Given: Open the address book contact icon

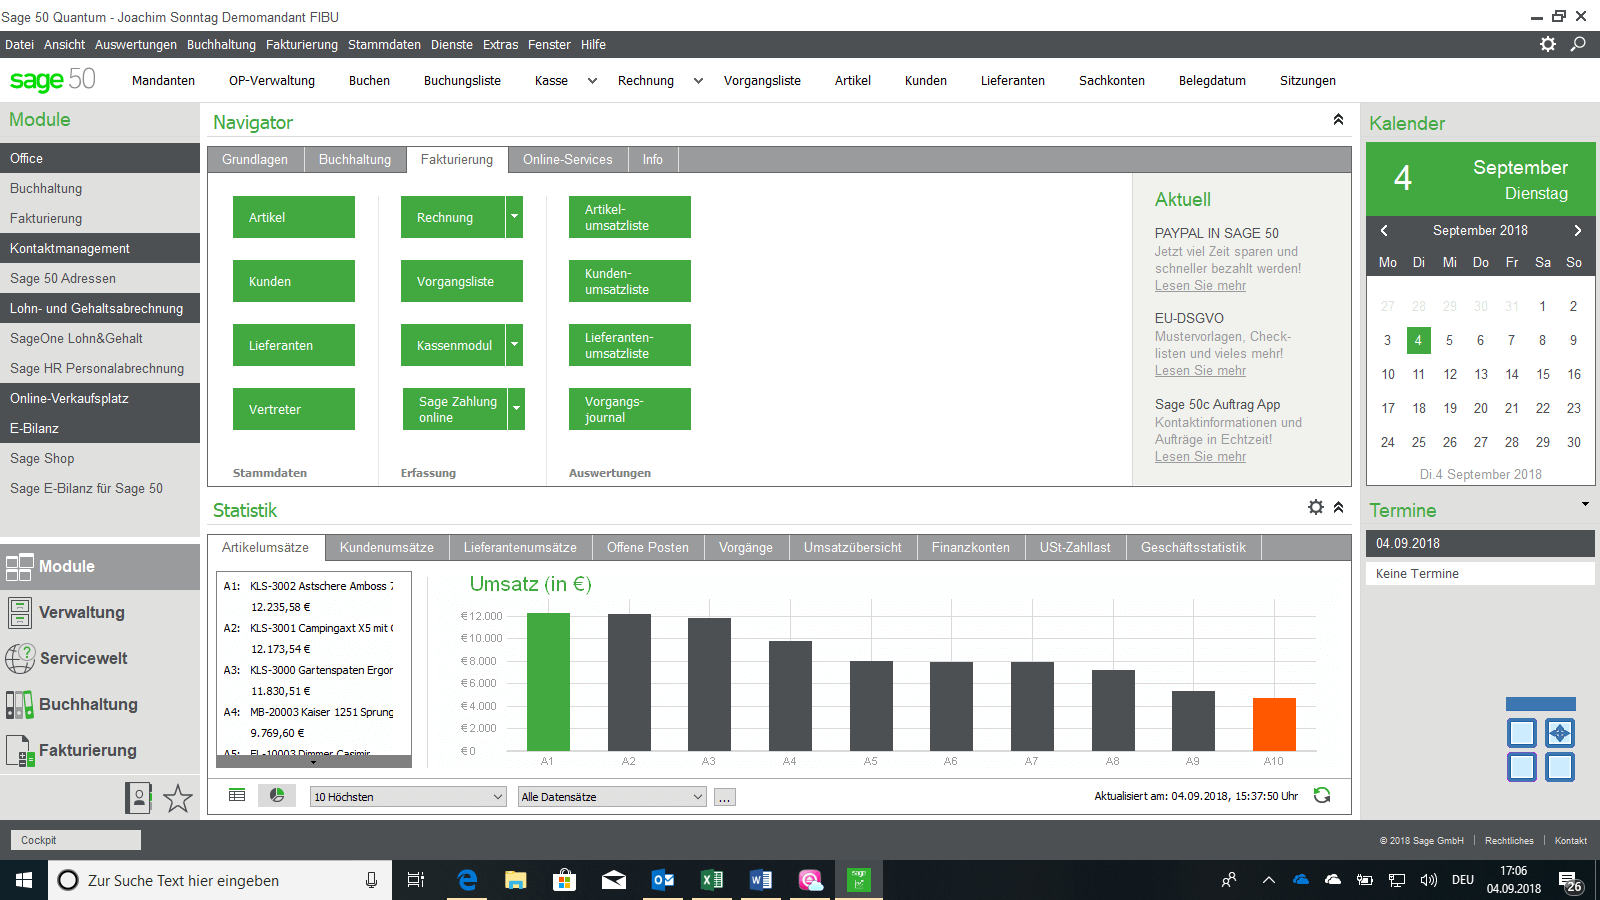Looking at the screenshot, I should (138, 798).
